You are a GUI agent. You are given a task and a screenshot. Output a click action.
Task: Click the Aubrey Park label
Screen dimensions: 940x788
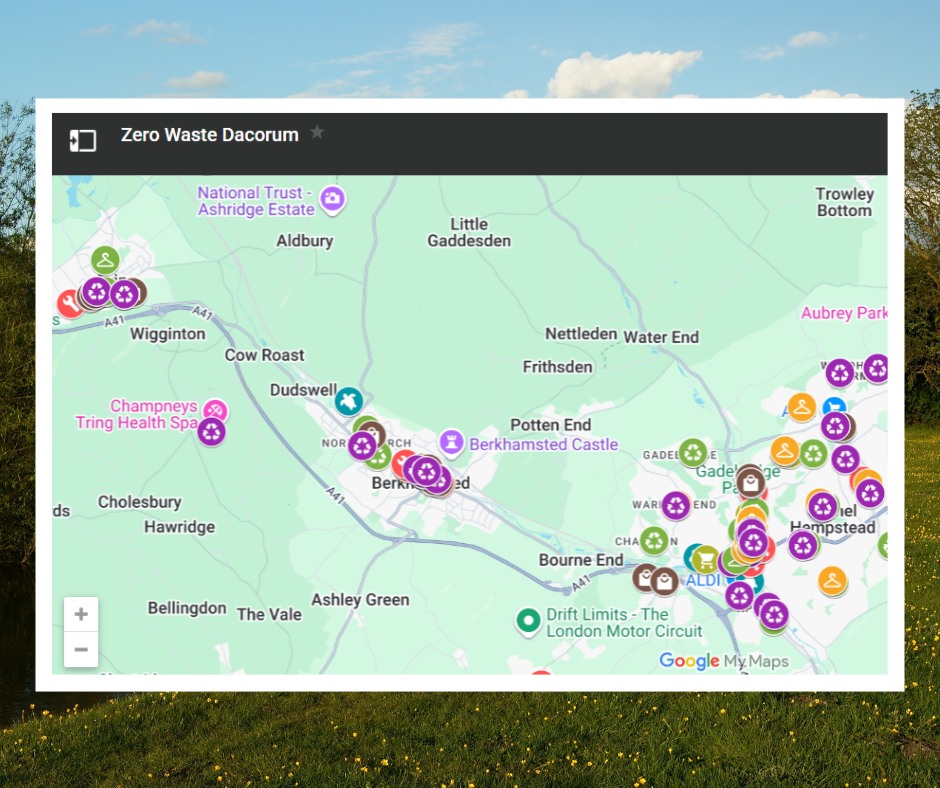tap(844, 313)
